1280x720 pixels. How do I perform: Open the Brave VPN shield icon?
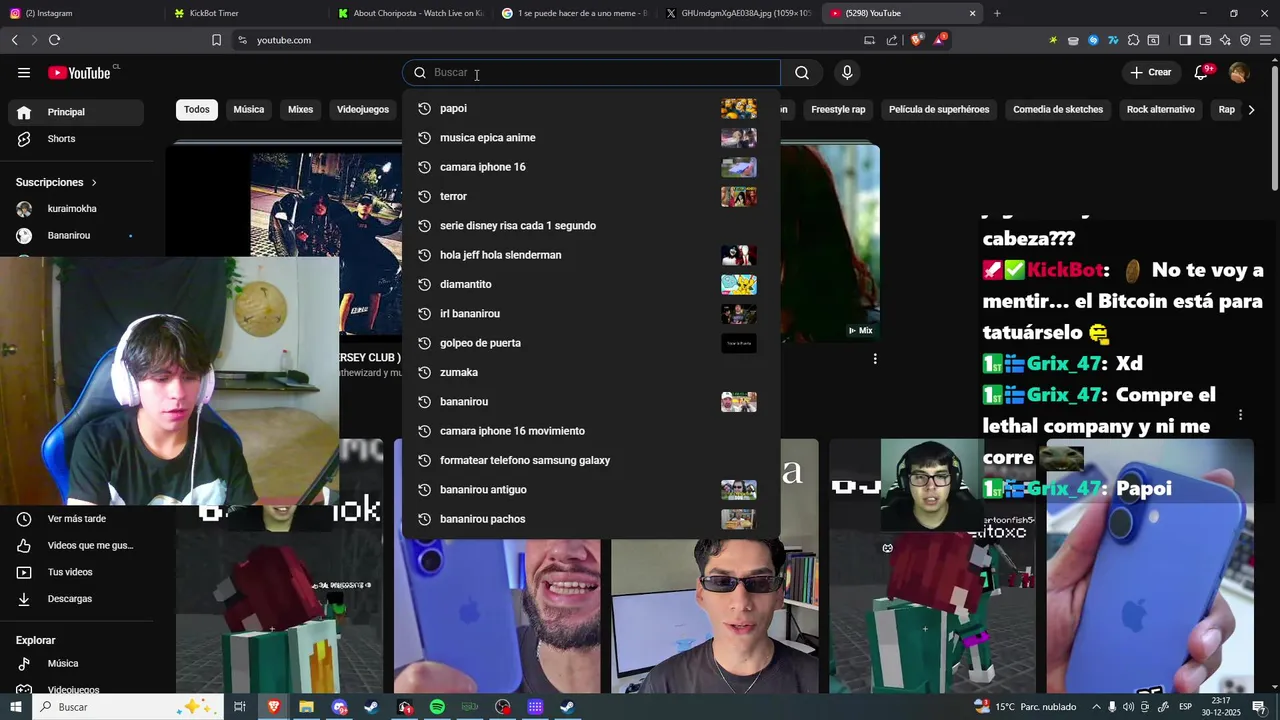(1245, 40)
